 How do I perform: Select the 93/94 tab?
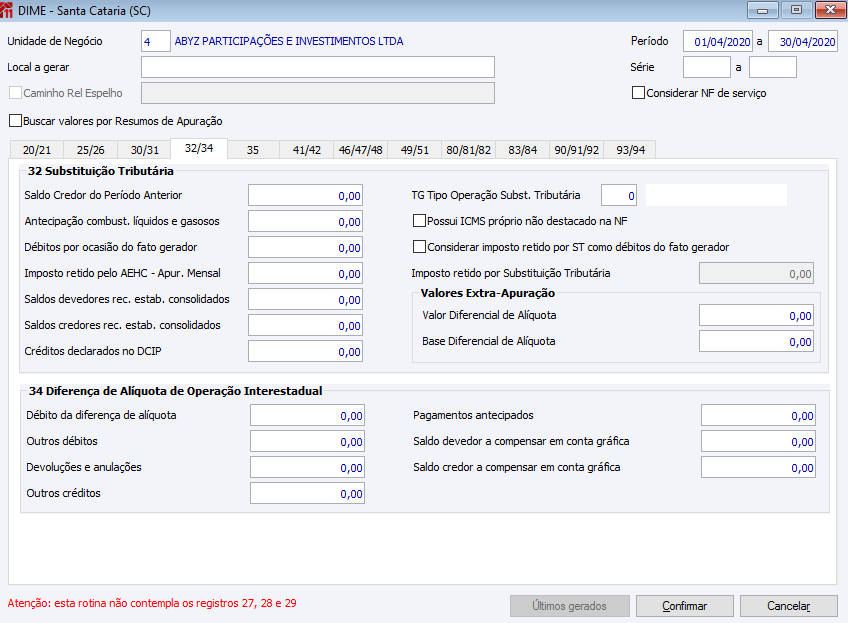(x=630, y=150)
